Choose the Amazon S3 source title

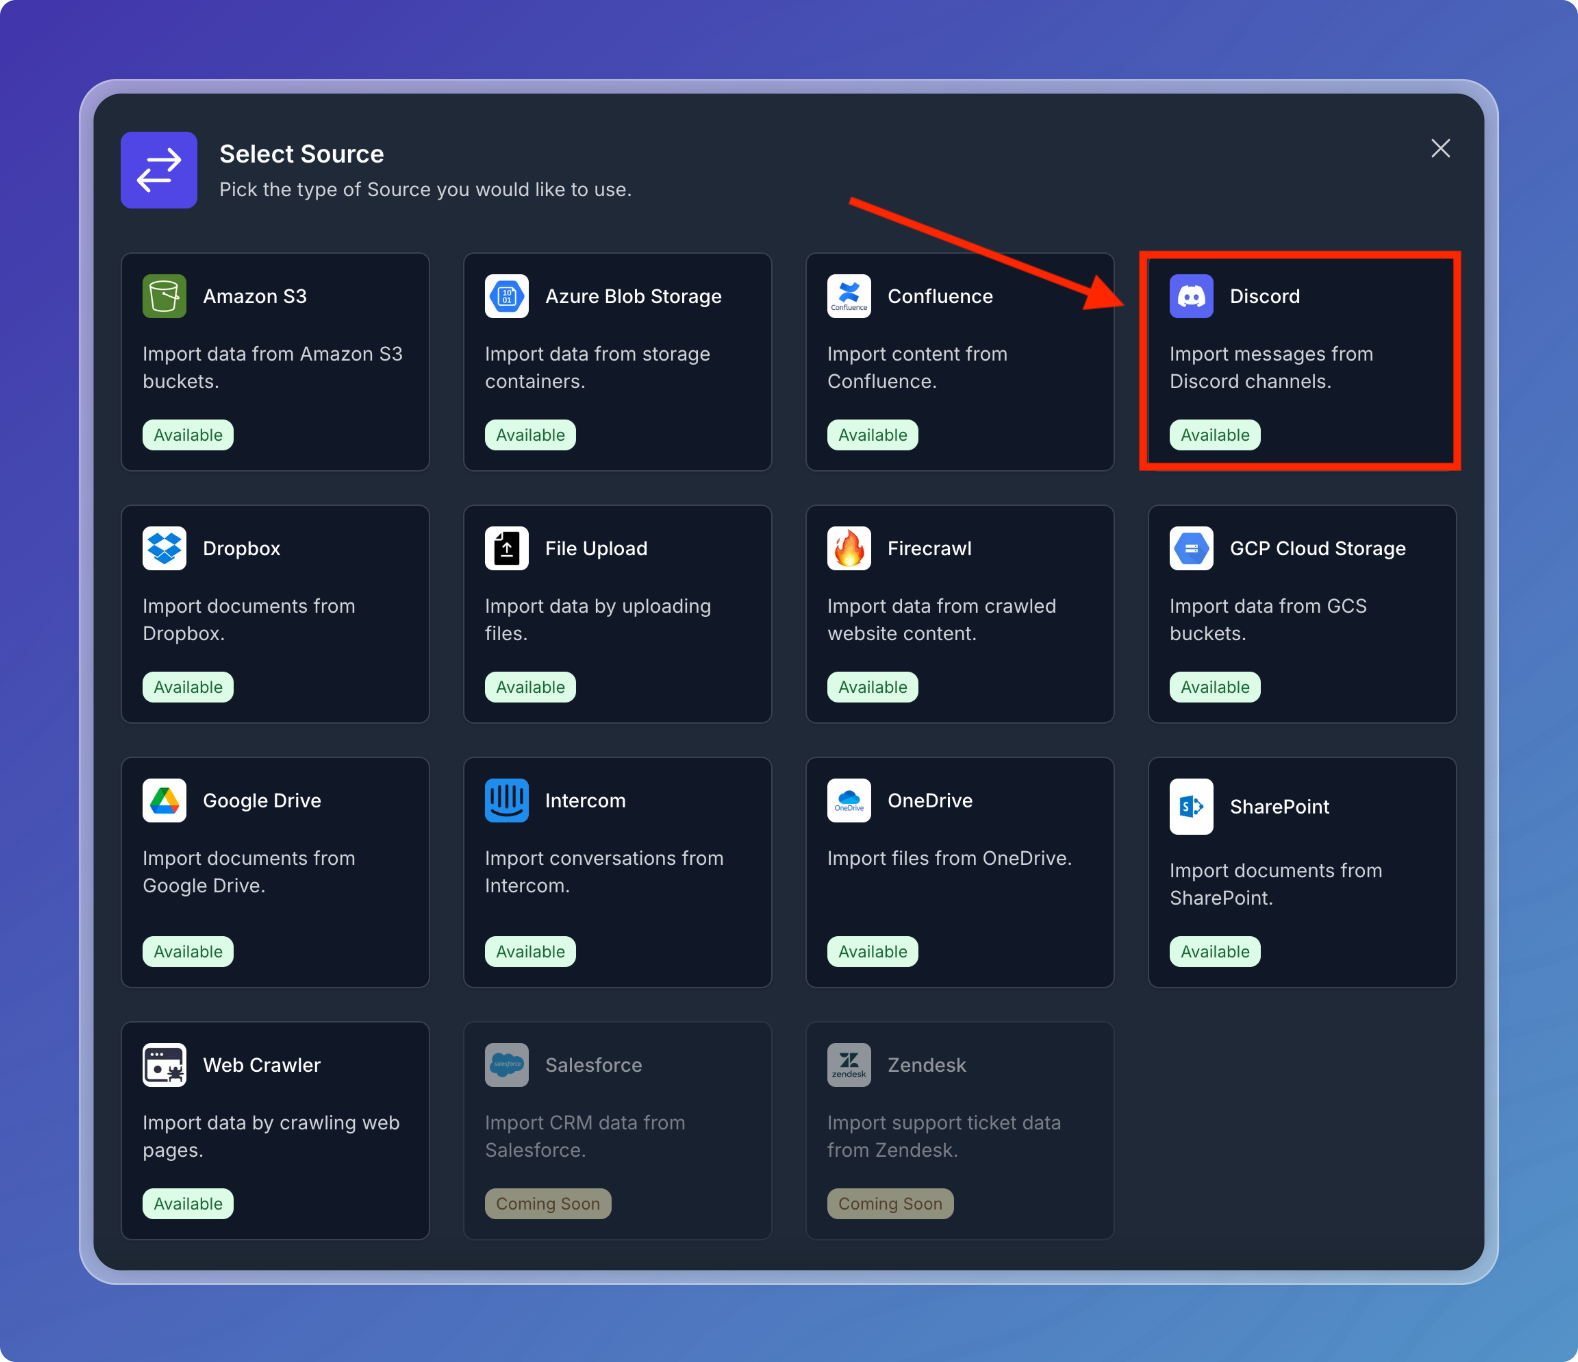pos(255,296)
